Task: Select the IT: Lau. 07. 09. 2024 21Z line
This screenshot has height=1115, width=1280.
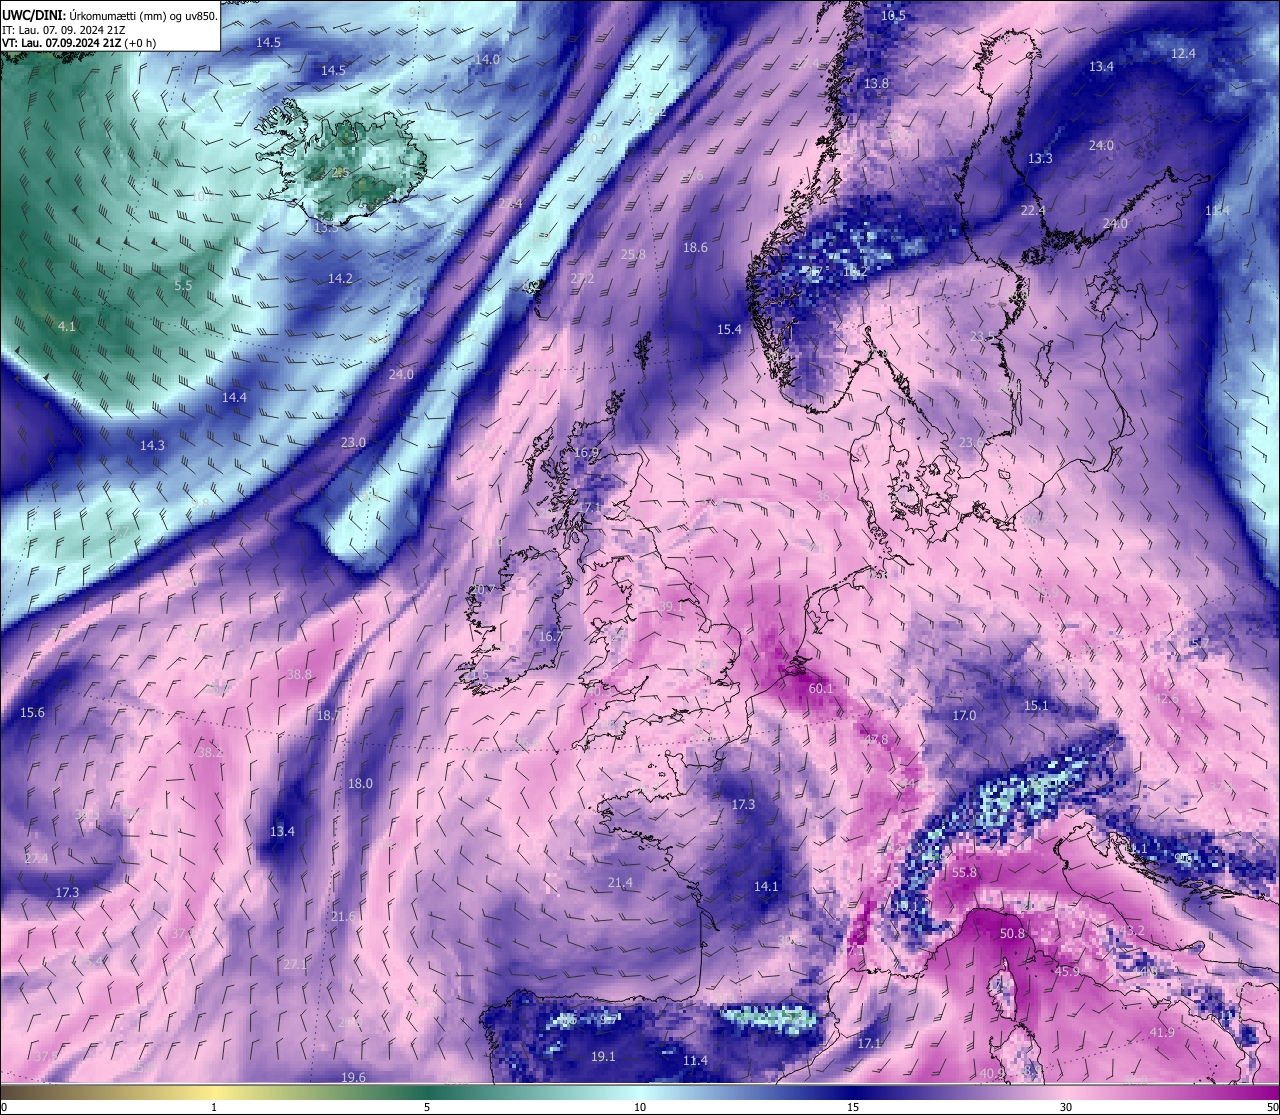Action: (64, 29)
